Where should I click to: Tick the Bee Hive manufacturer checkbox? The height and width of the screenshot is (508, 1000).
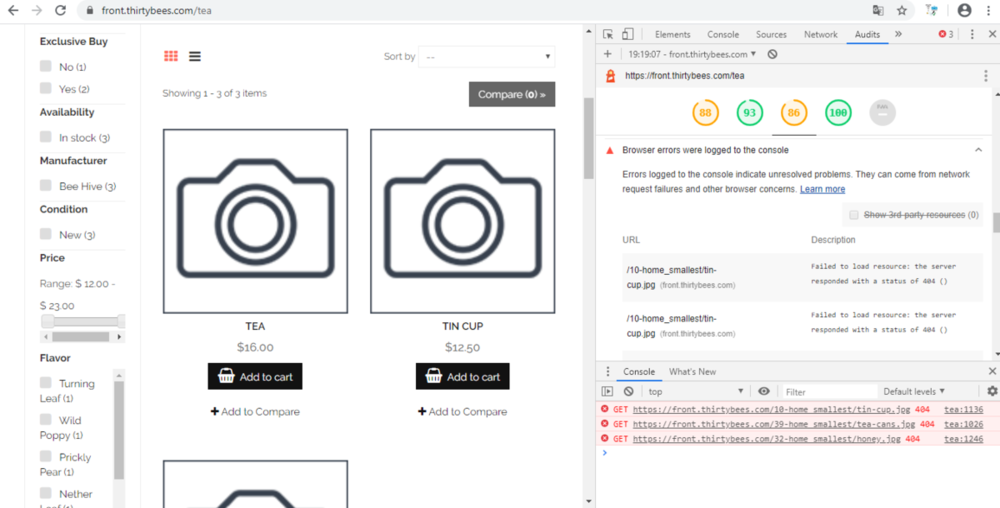coord(46,186)
